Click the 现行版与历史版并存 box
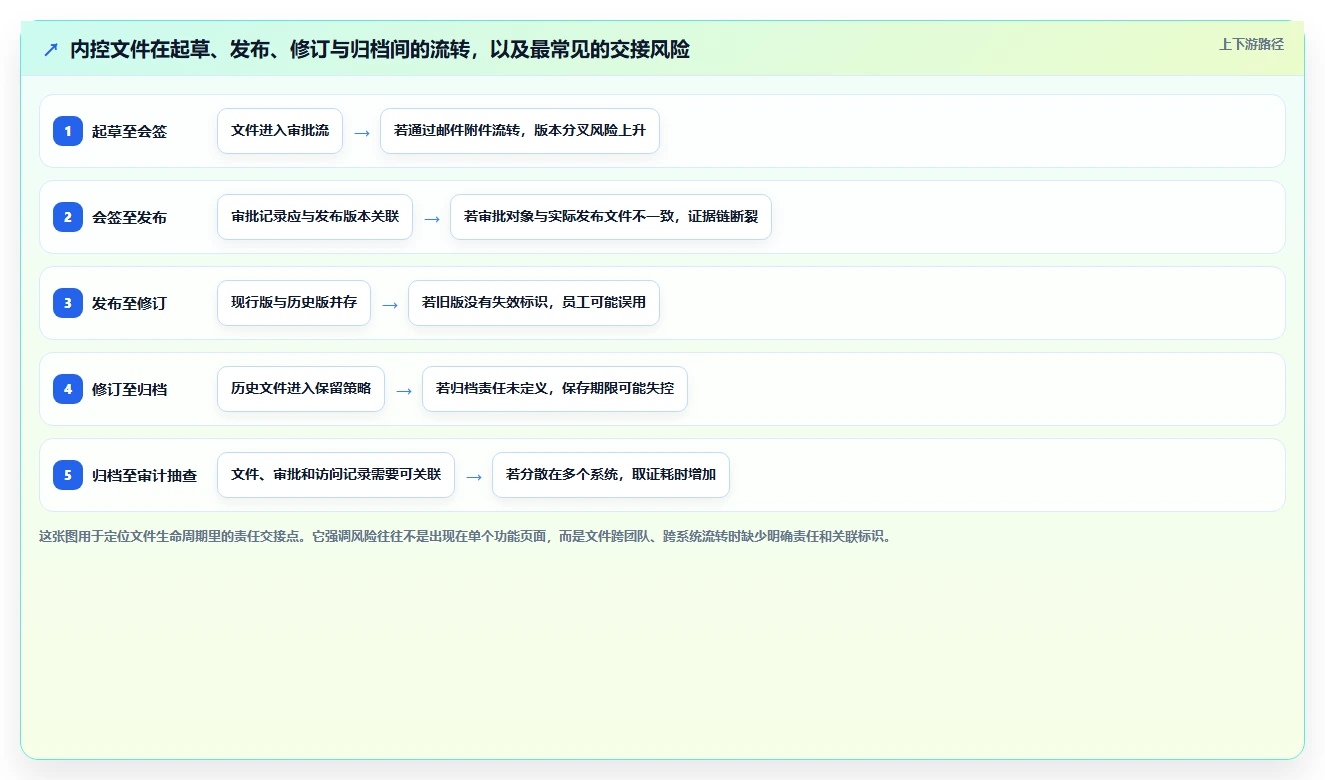 (x=294, y=303)
